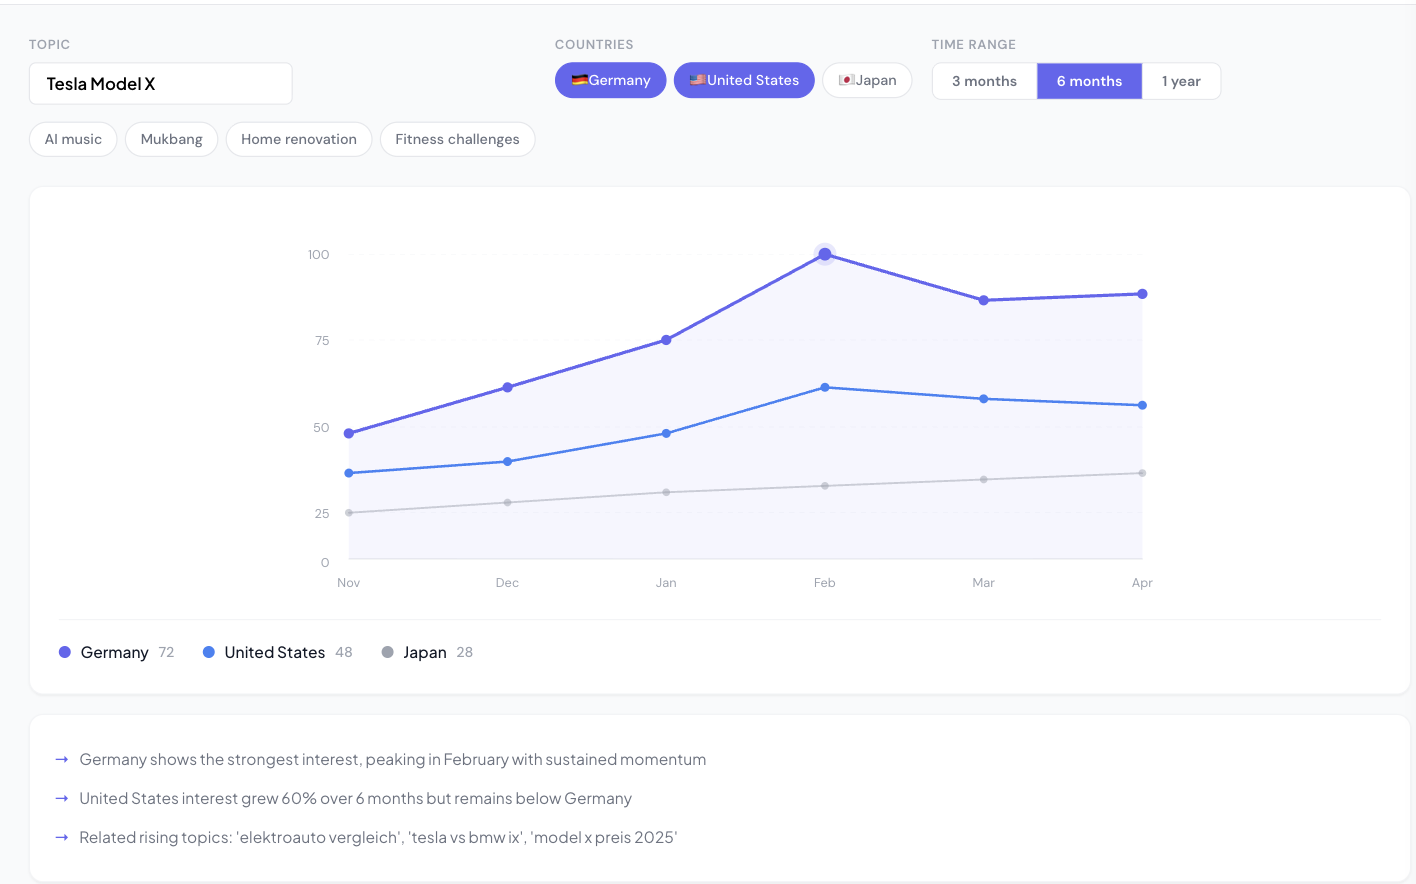1416x884 pixels.
Task: Enable the Japan country filter
Action: pyautogui.click(x=867, y=80)
